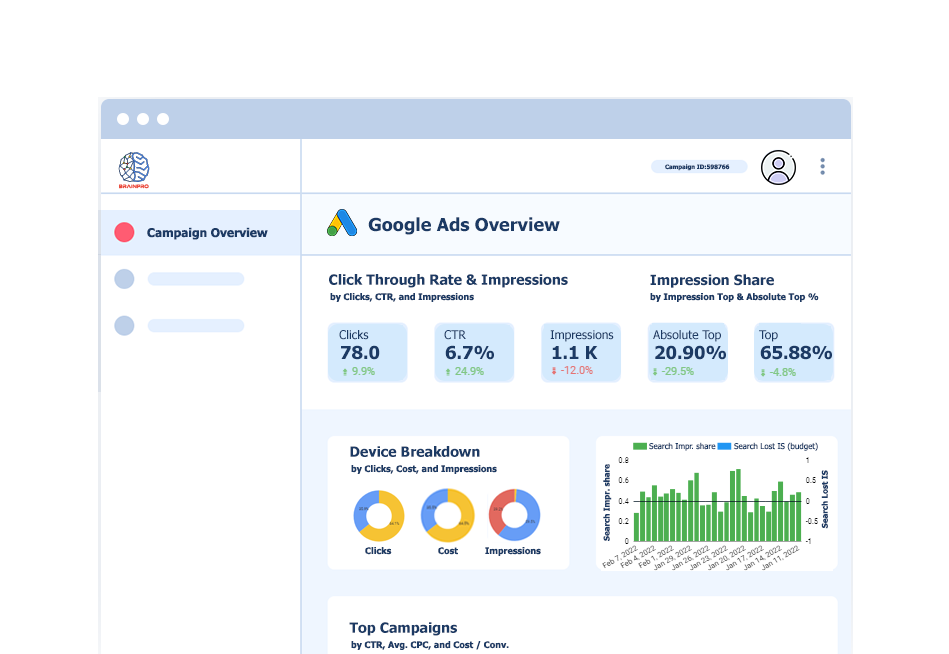Open the user profile avatar
Screen dimensions: 949x654
click(778, 167)
